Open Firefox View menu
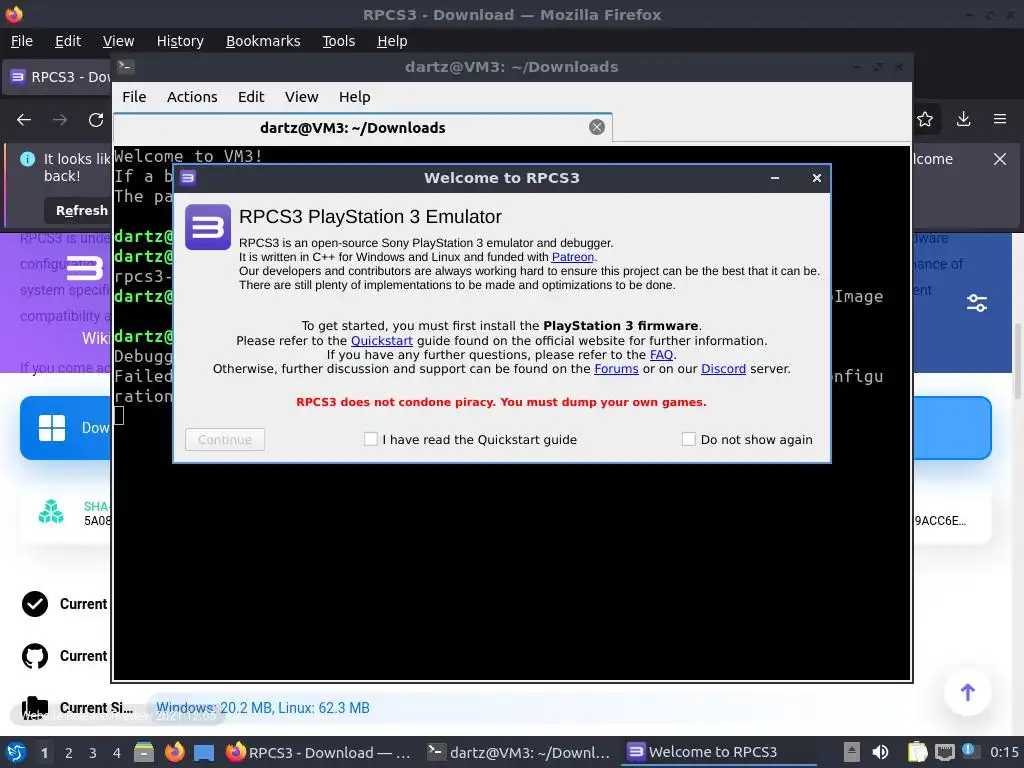Viewport: 1024px width, 768px height. [x=118, y=41]
